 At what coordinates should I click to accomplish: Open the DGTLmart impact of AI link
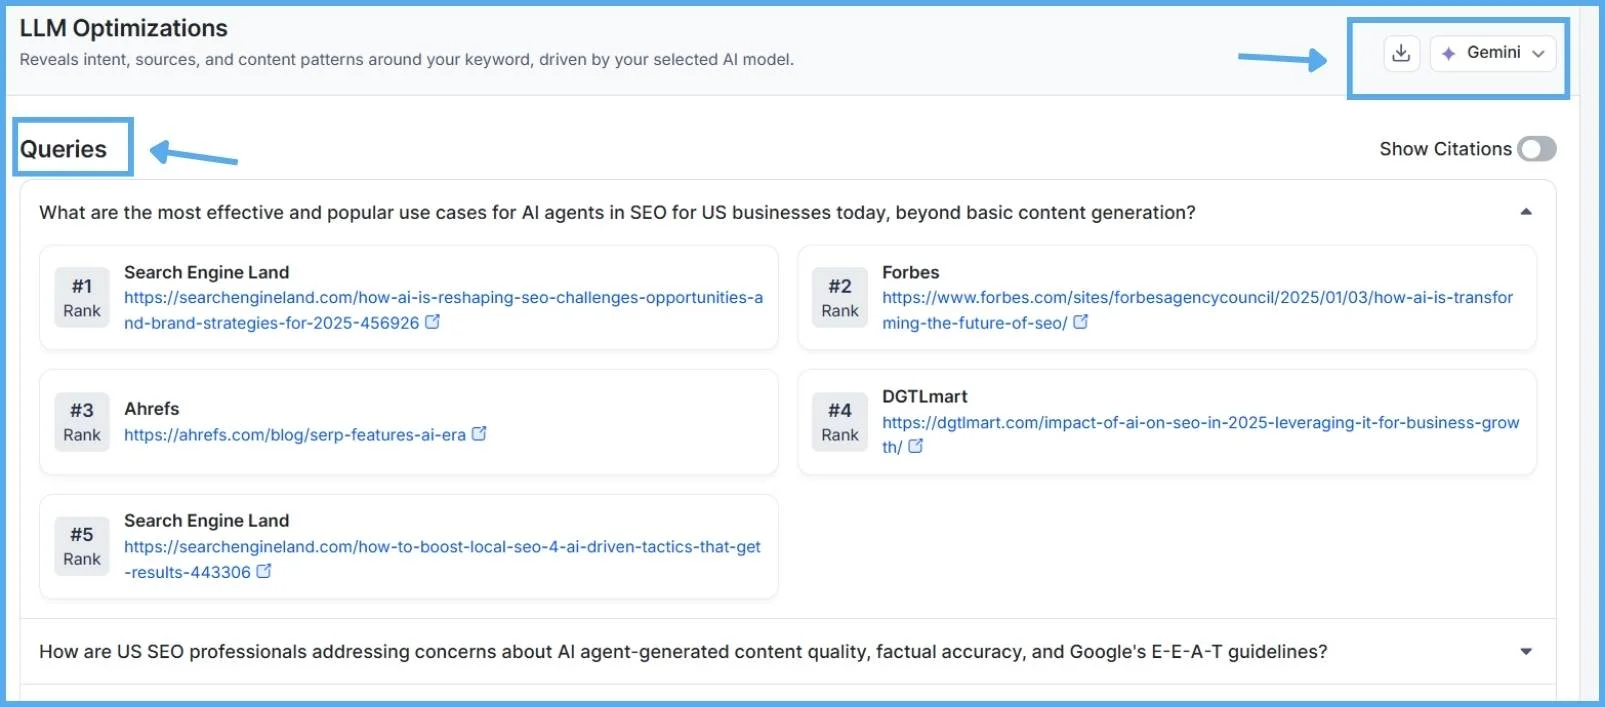(1200, 435)
